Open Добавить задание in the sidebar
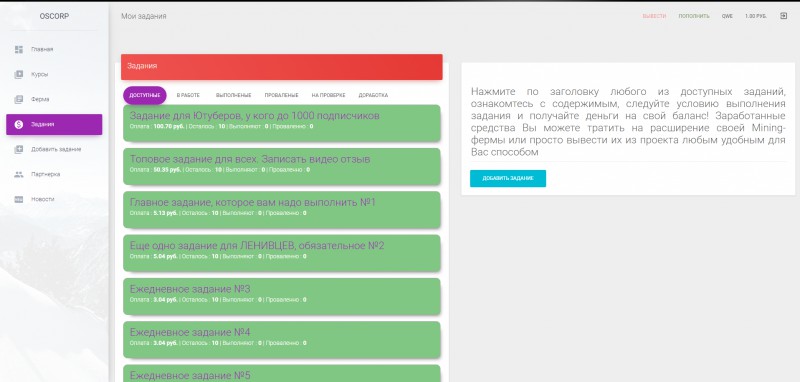The image size is (800, 382). tap(54, 149)
